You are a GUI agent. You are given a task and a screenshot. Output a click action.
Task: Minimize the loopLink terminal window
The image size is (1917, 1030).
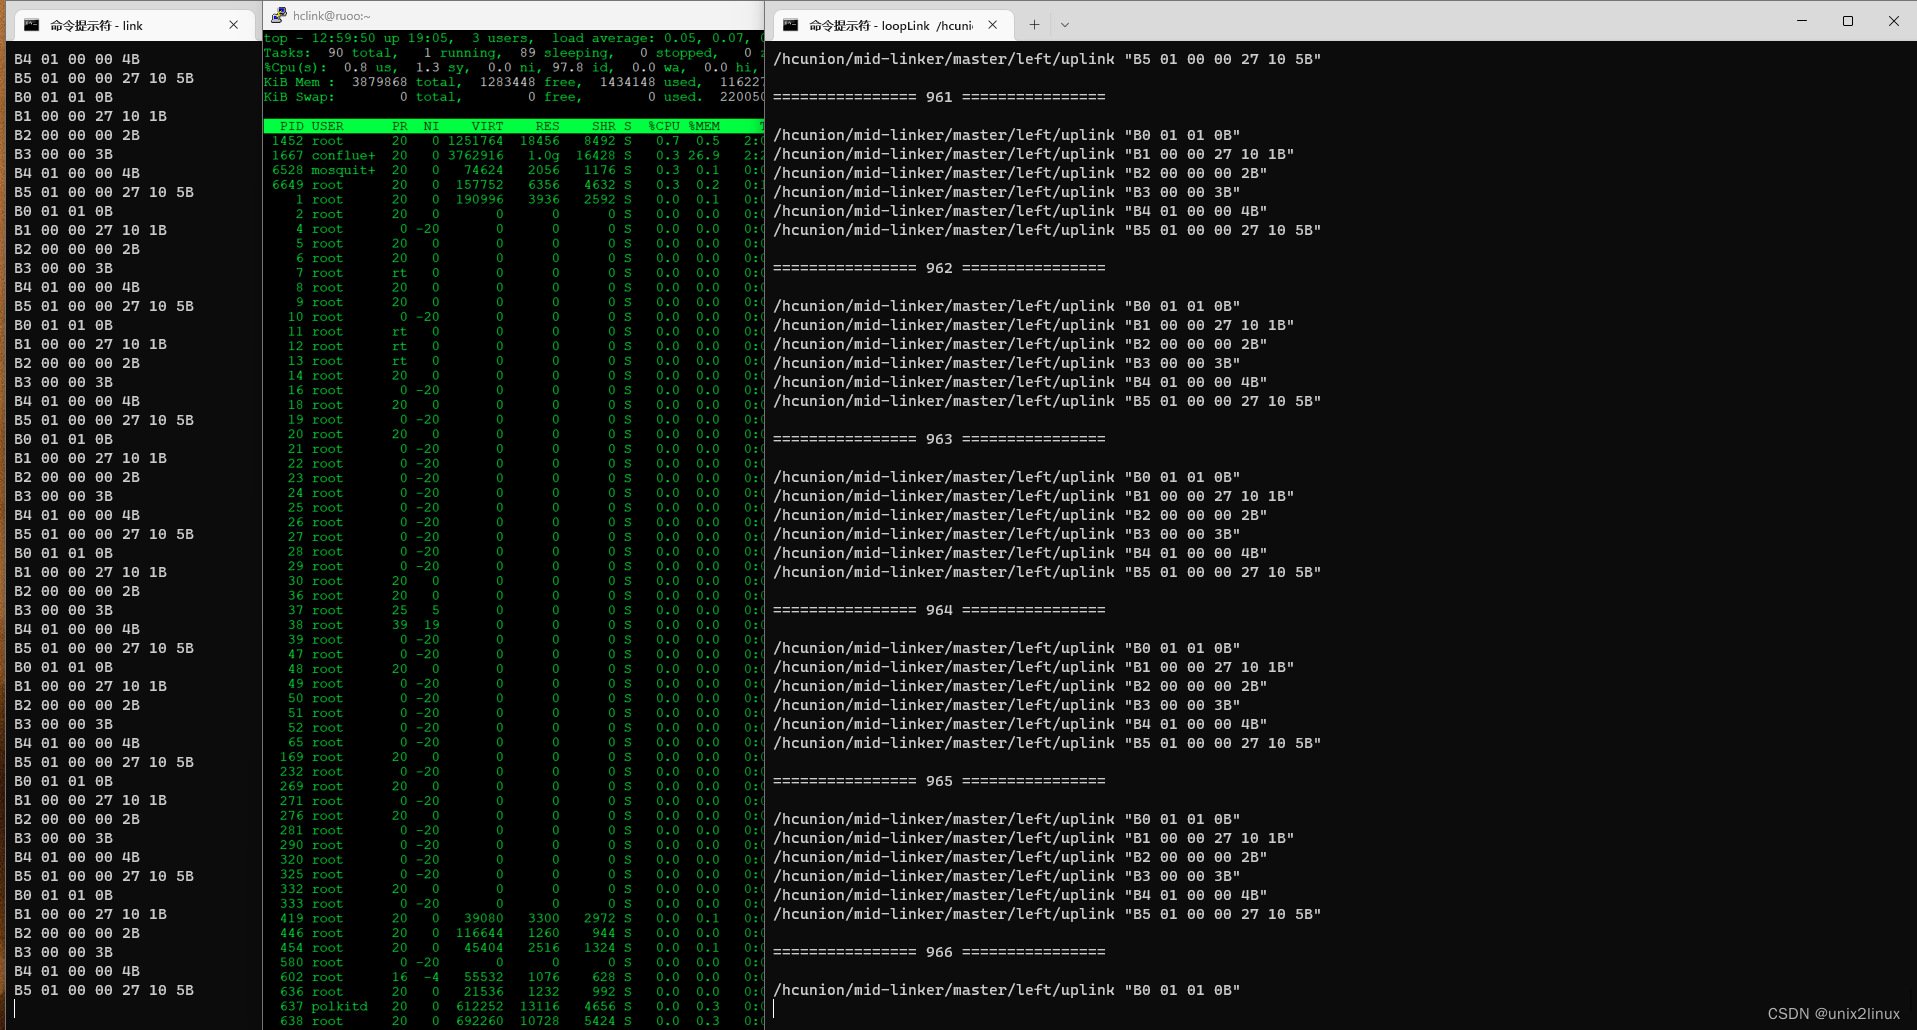pos(1802,21)
